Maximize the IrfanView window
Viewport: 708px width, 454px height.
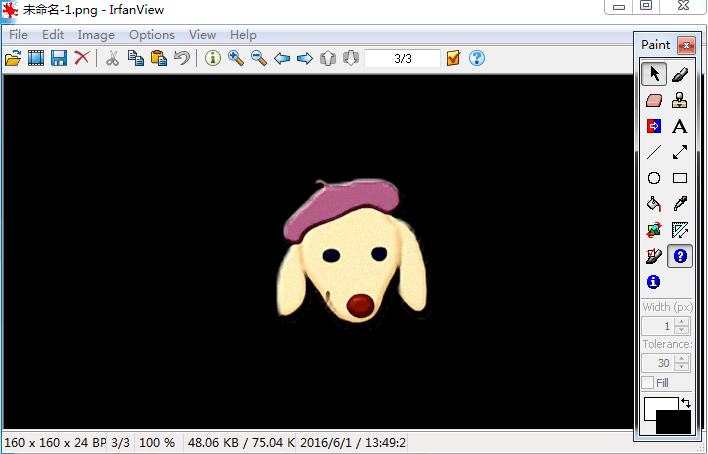(x=646, y=6)
